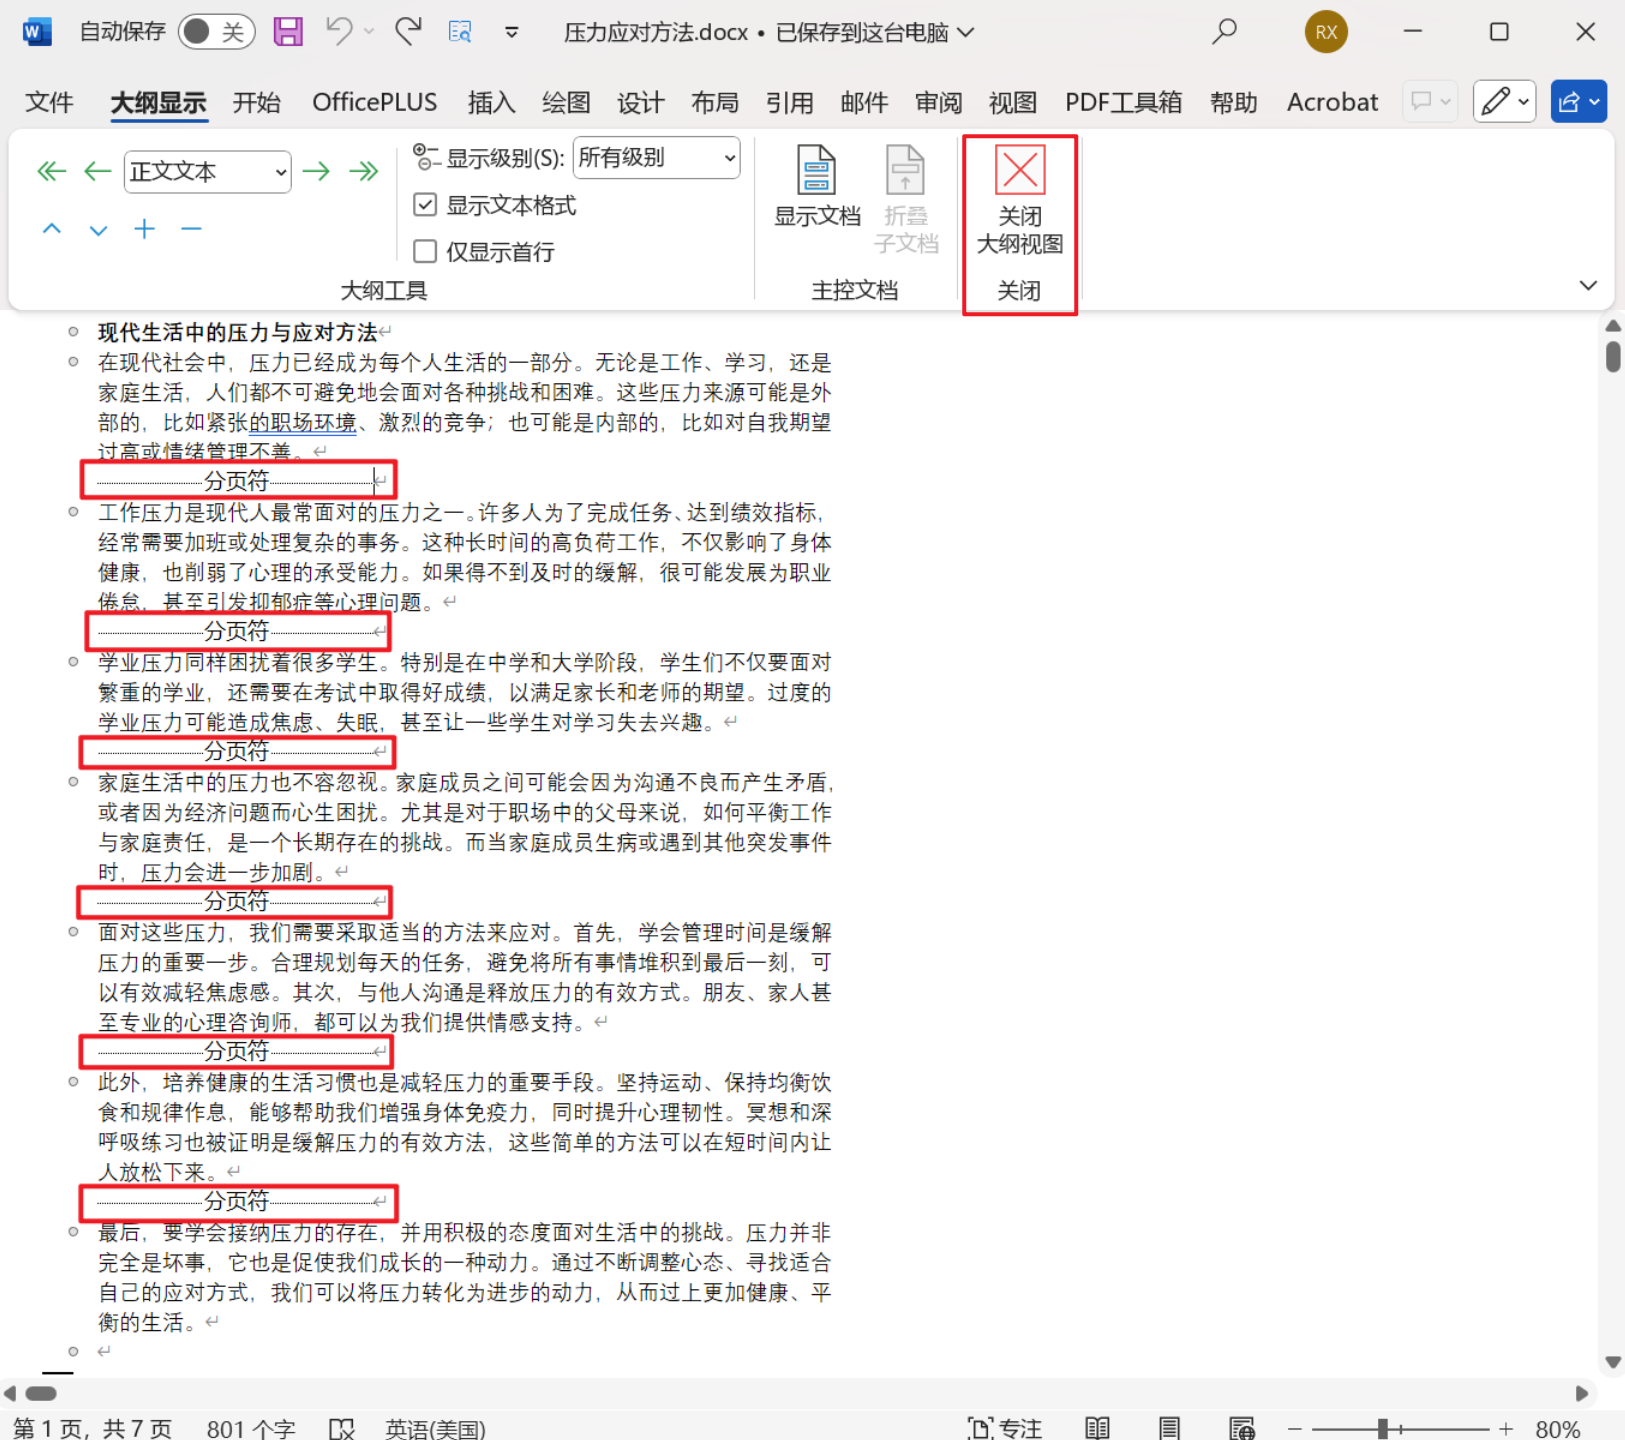Viewport: 1625px width, 1440px height.
Task: Open the 审阅 ribbon tab
Action: coord(937,101)
